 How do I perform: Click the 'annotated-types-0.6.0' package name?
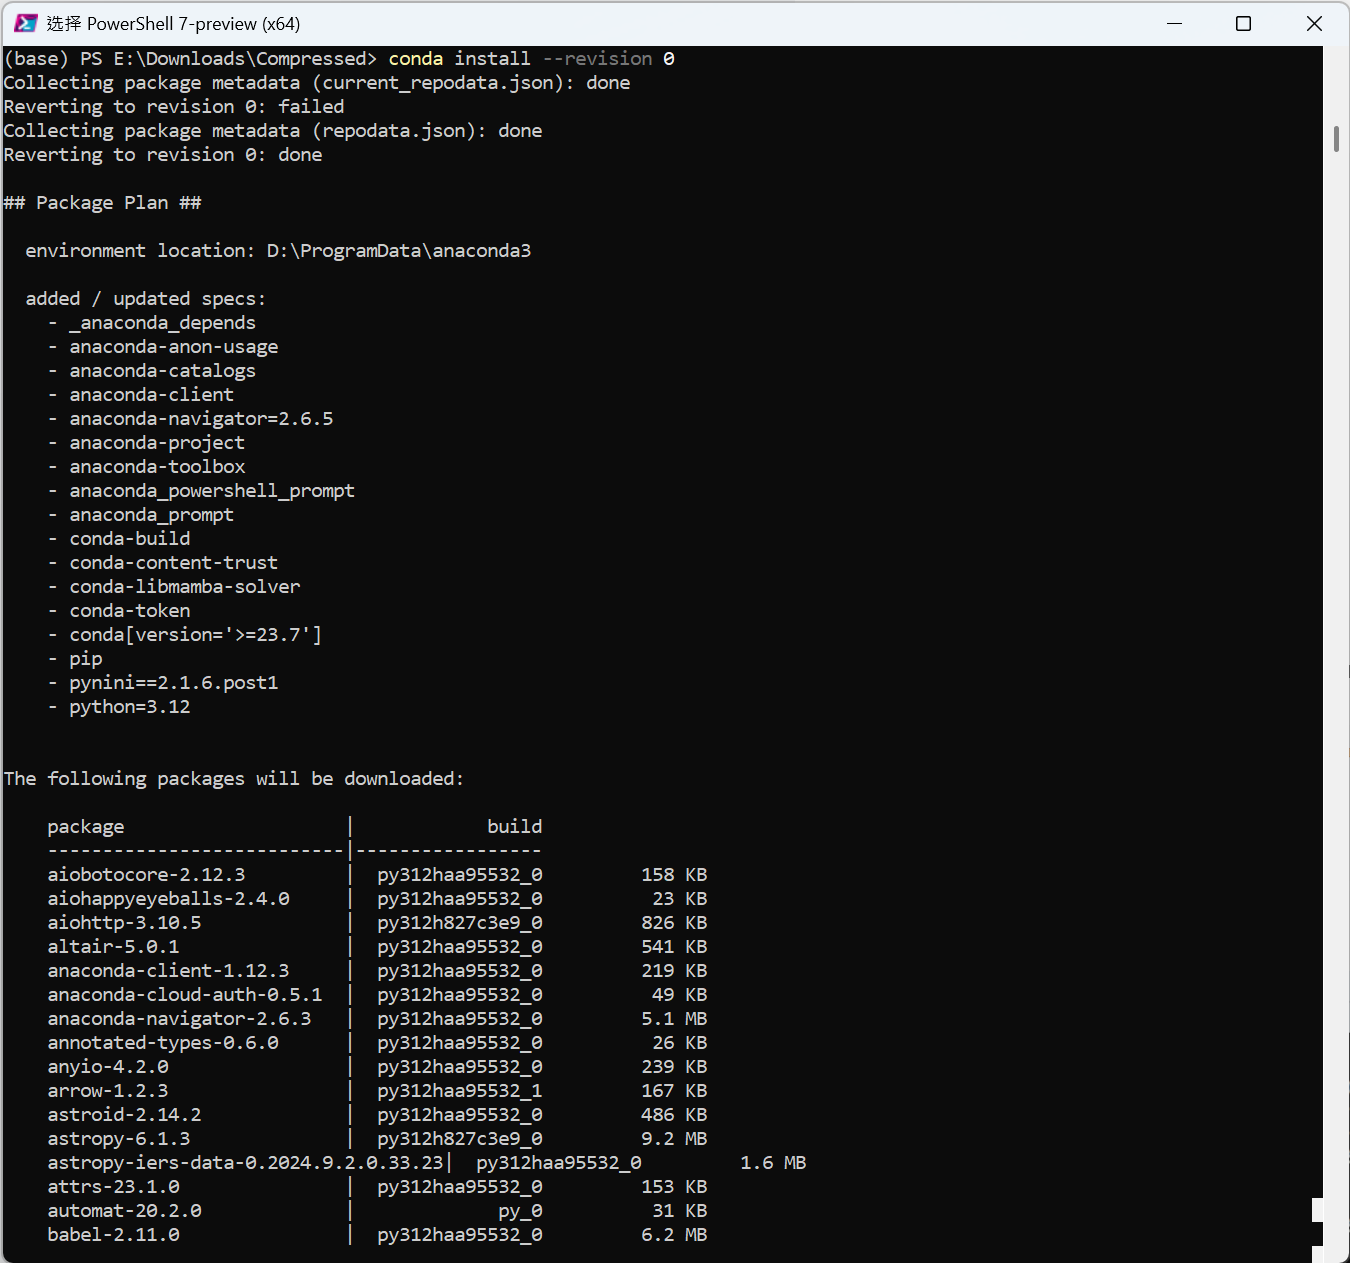click(163, 1043)
